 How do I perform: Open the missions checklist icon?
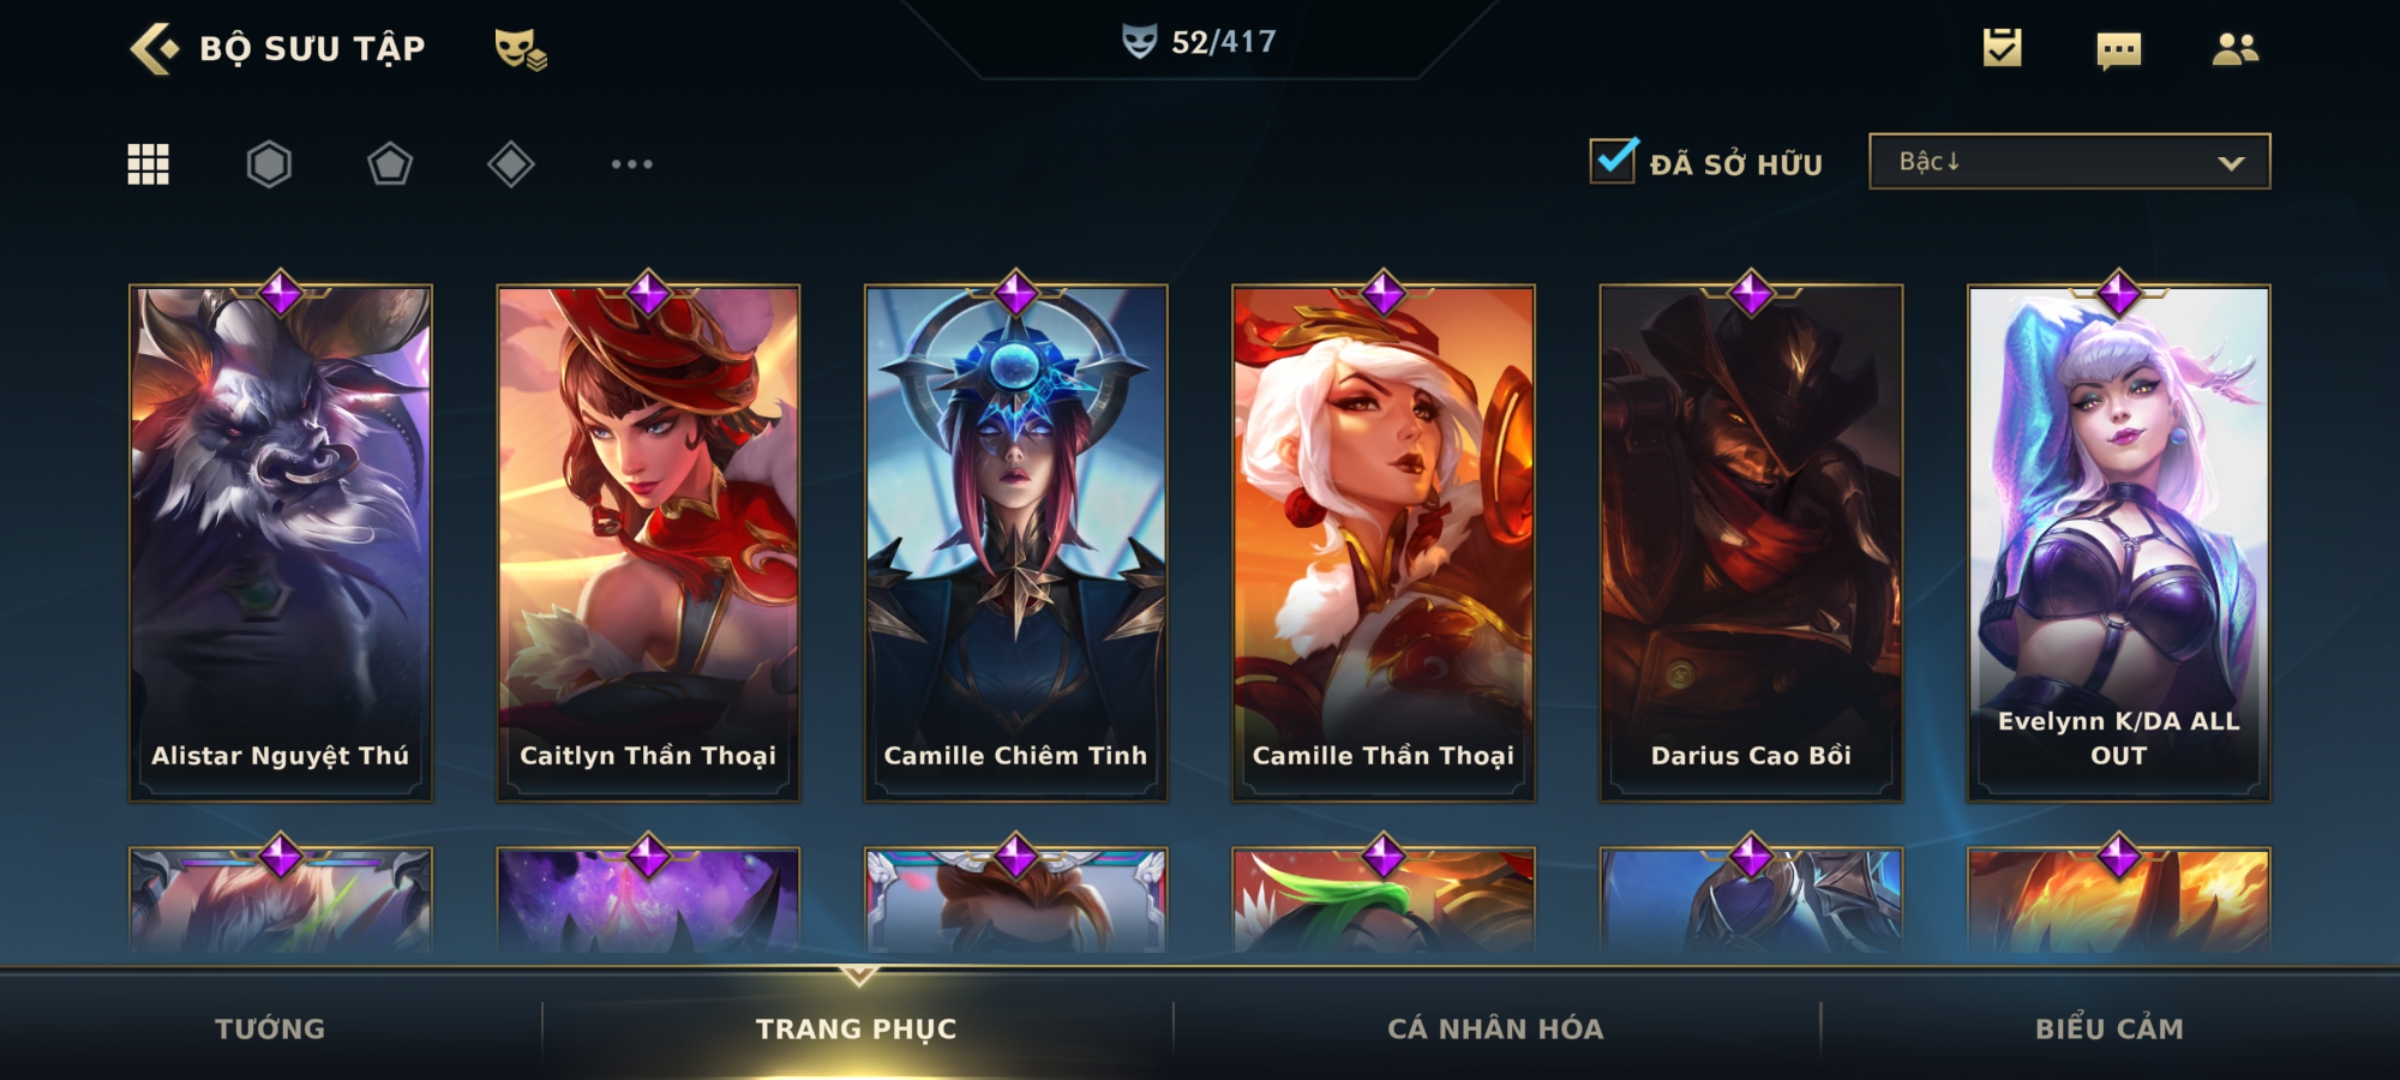click(x=2002, y=47)
